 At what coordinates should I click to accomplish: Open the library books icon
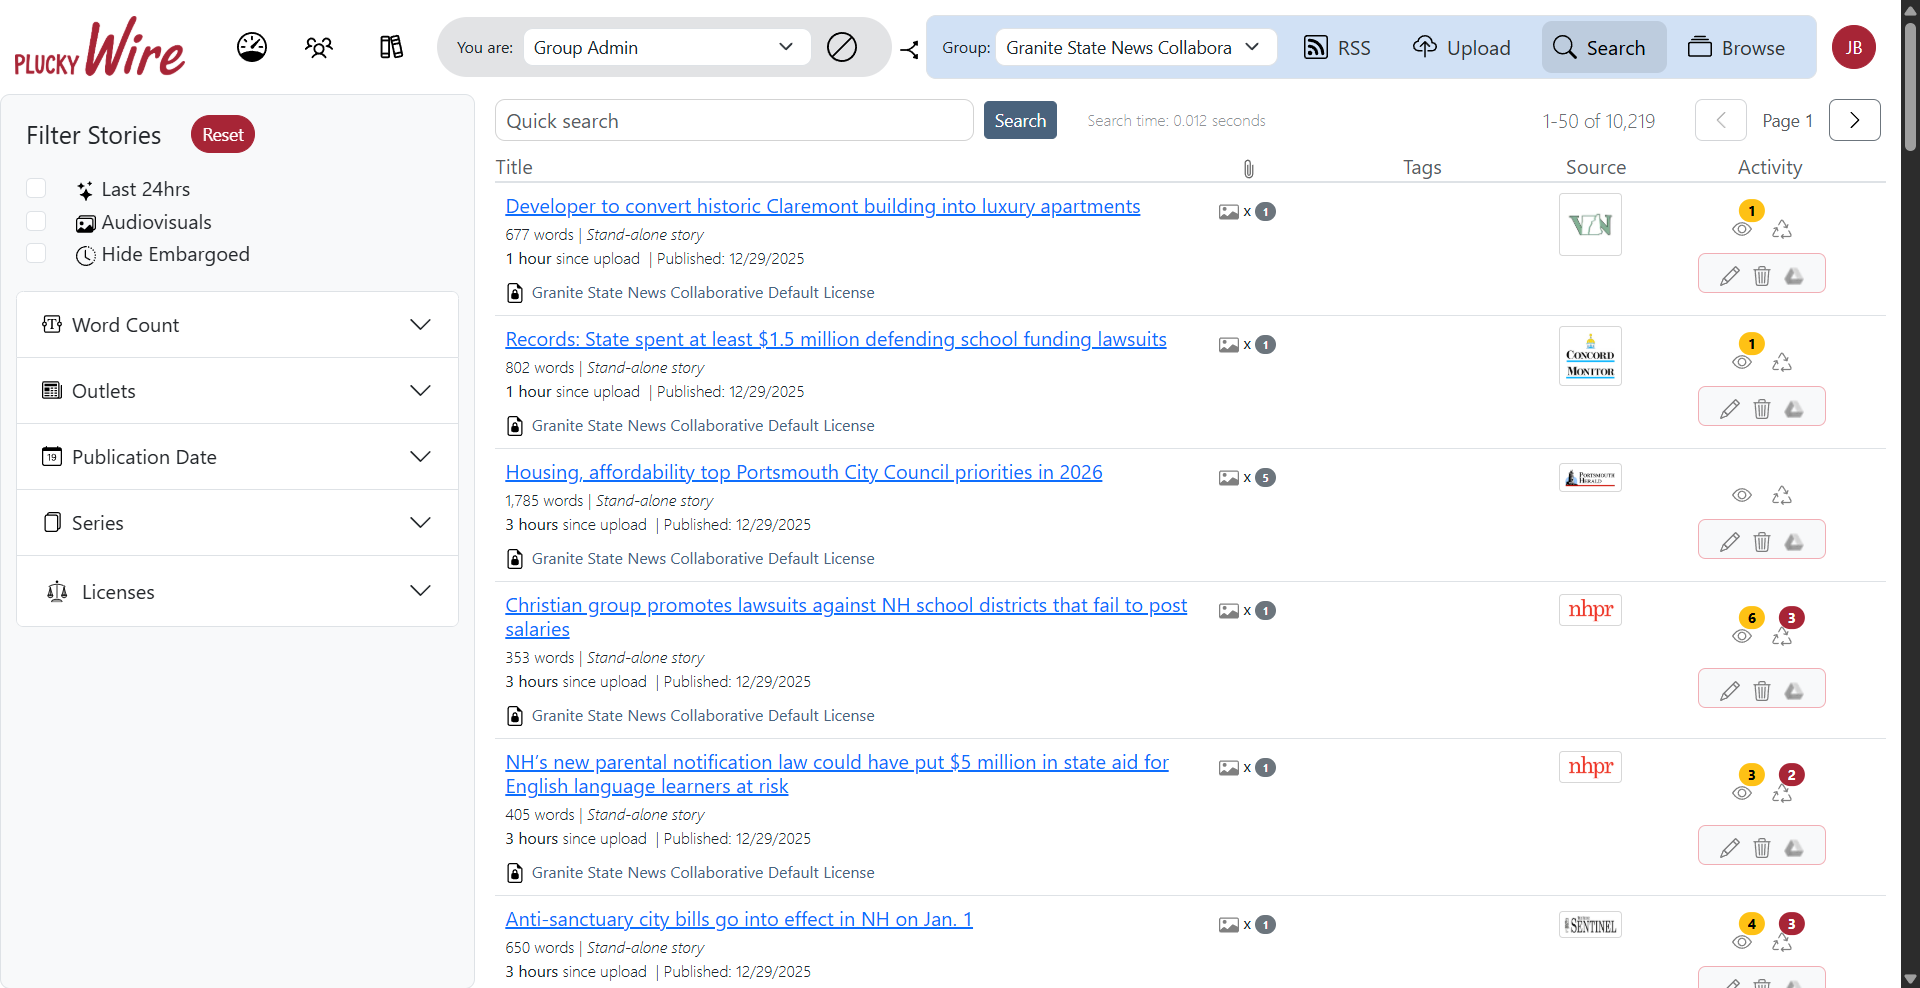click(x=390, y=47)
